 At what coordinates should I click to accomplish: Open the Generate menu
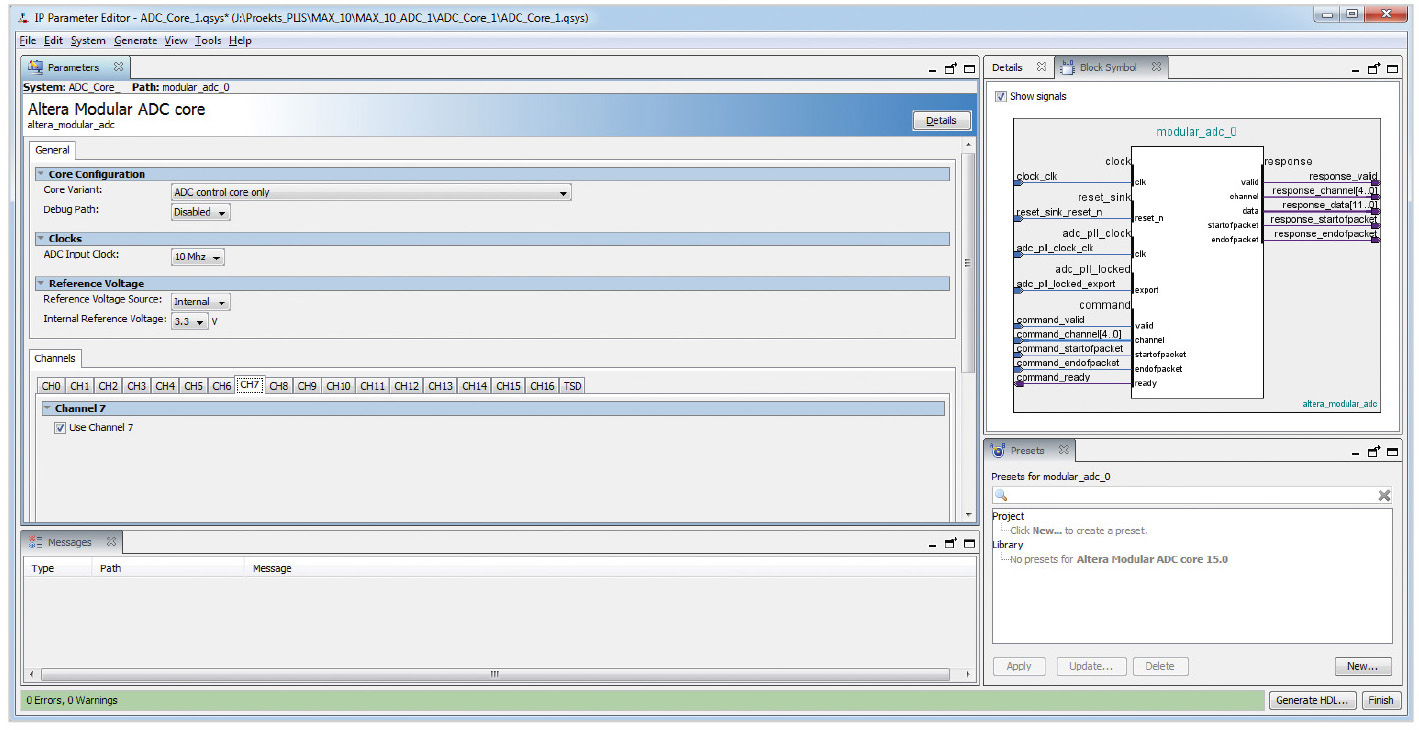tap(135, 41)
